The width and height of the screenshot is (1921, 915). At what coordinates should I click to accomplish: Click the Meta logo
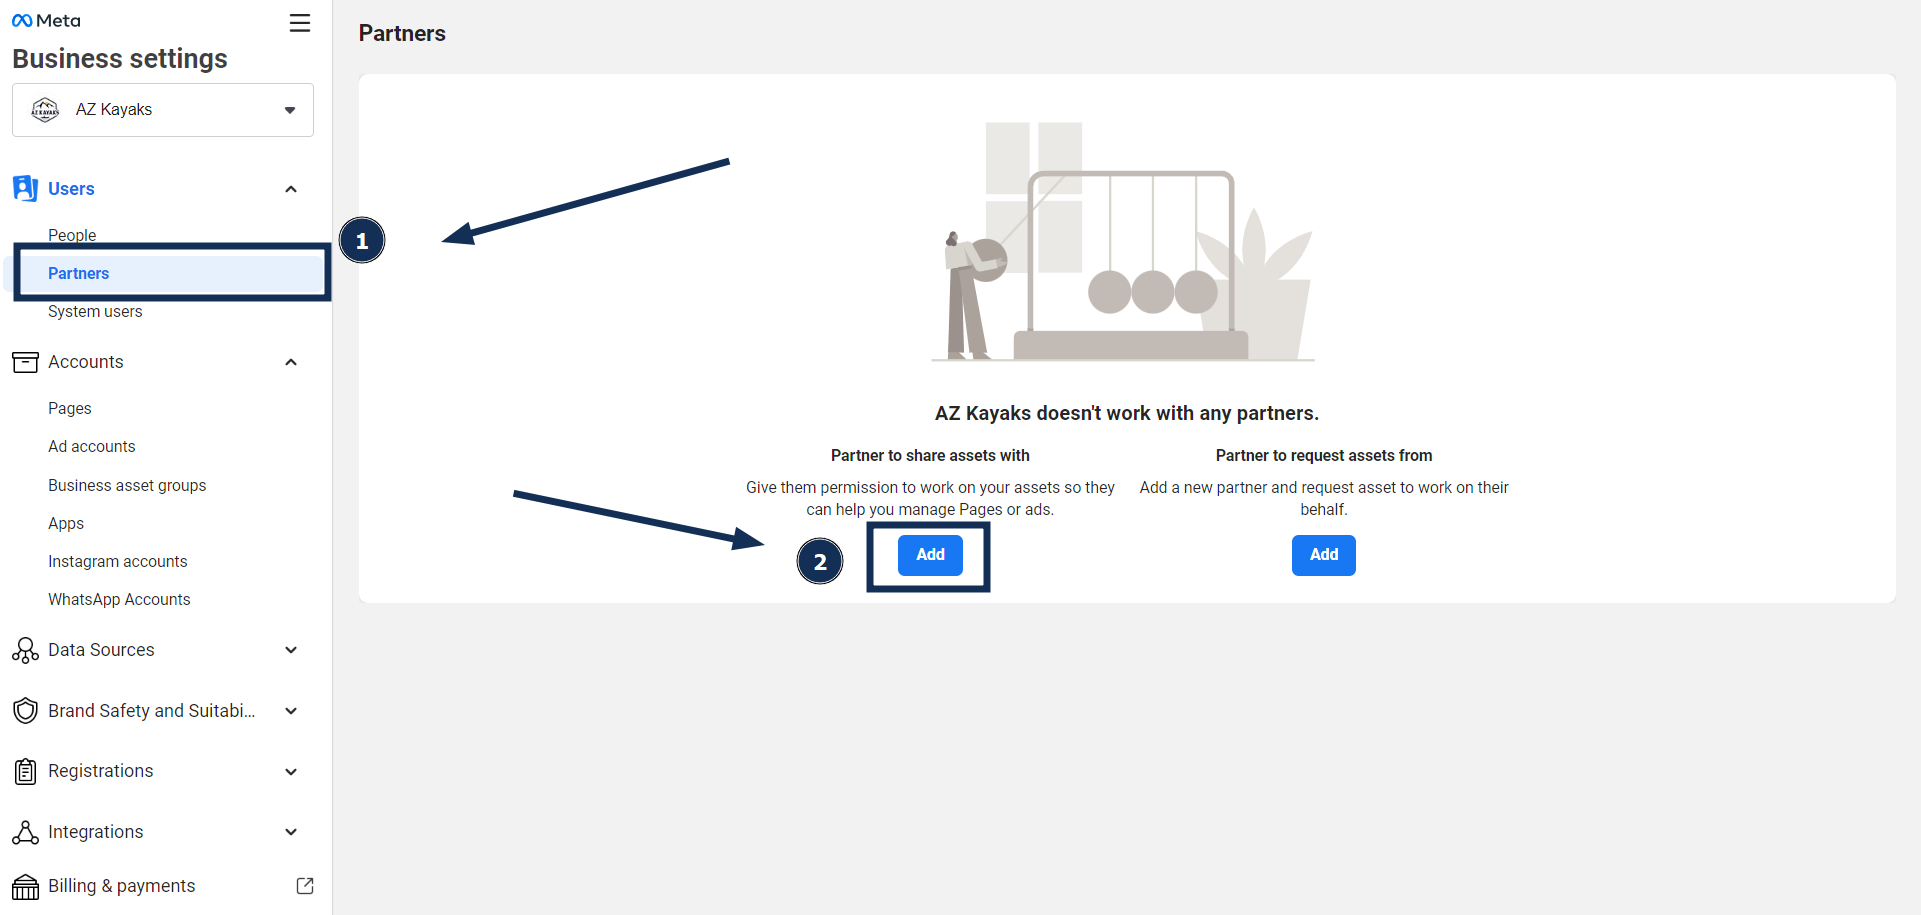[46, 21]
